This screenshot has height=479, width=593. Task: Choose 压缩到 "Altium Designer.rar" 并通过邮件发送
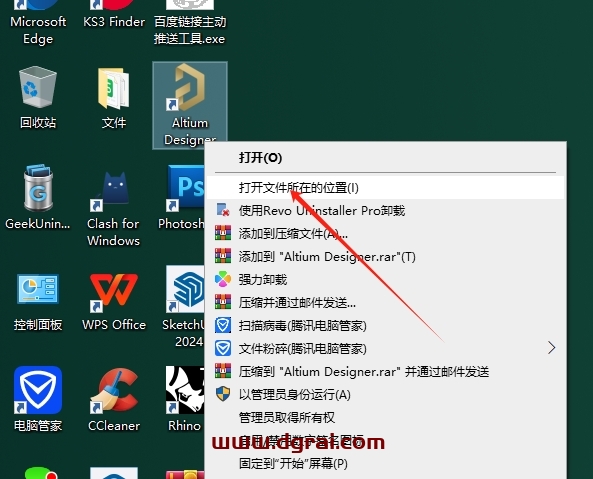coord(385,372)
